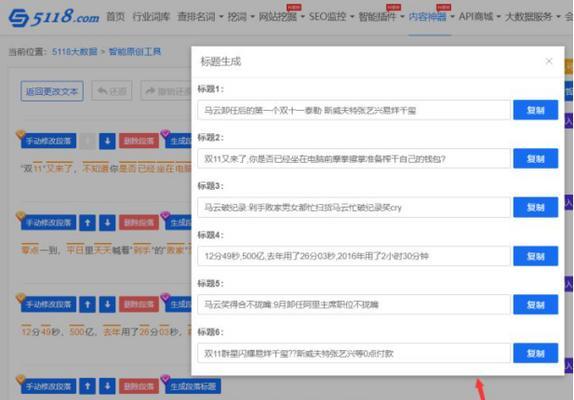
Task: Copy 标题6 with its 复制 button
Action: pos(536,353)
